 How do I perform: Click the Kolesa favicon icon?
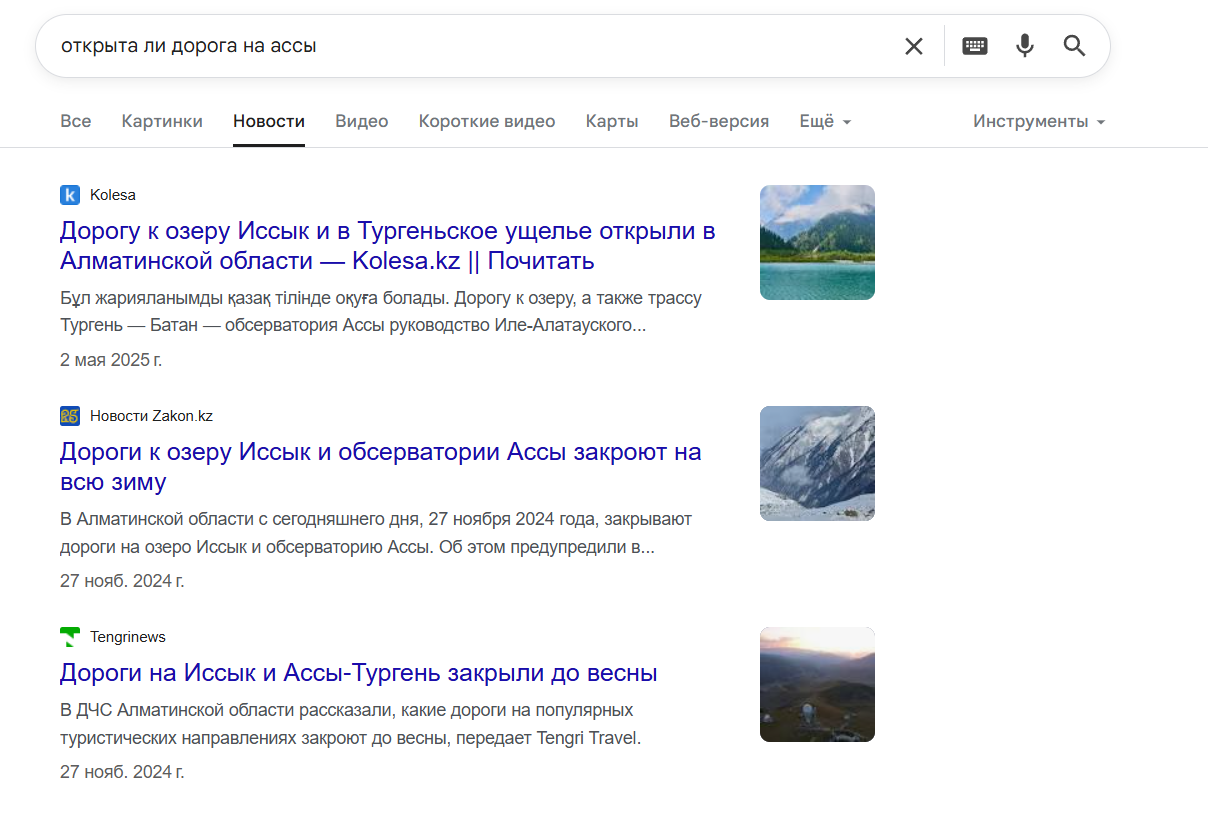click(70, 195)
